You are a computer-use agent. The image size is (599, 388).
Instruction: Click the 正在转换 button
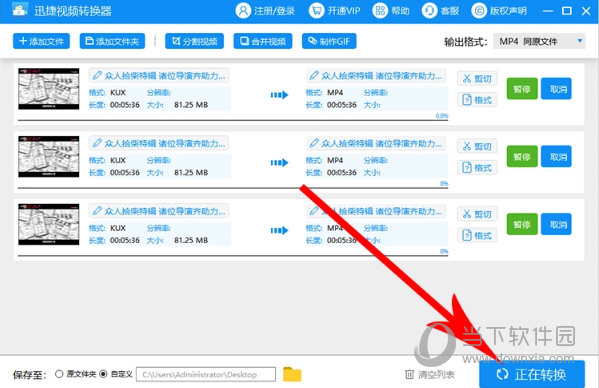tap(532, 374)
